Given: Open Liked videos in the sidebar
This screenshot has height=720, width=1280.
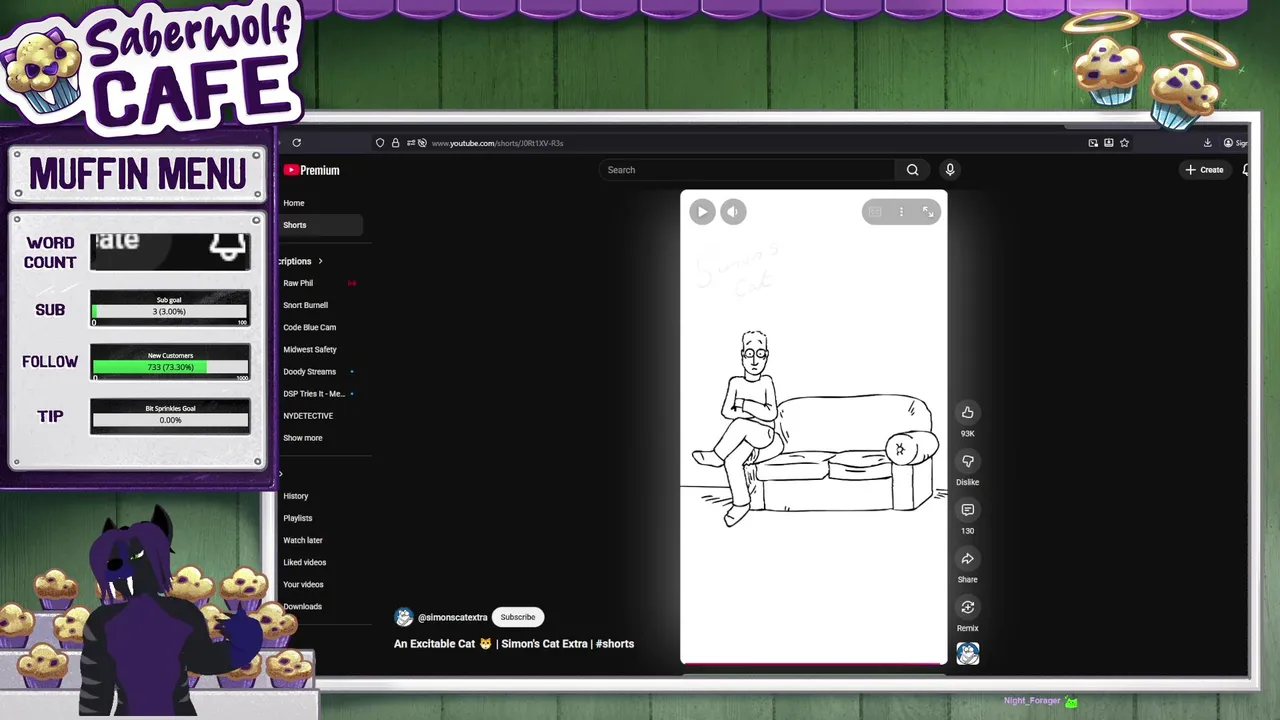Looking at the screenshot, I should (x=304, y=562).
